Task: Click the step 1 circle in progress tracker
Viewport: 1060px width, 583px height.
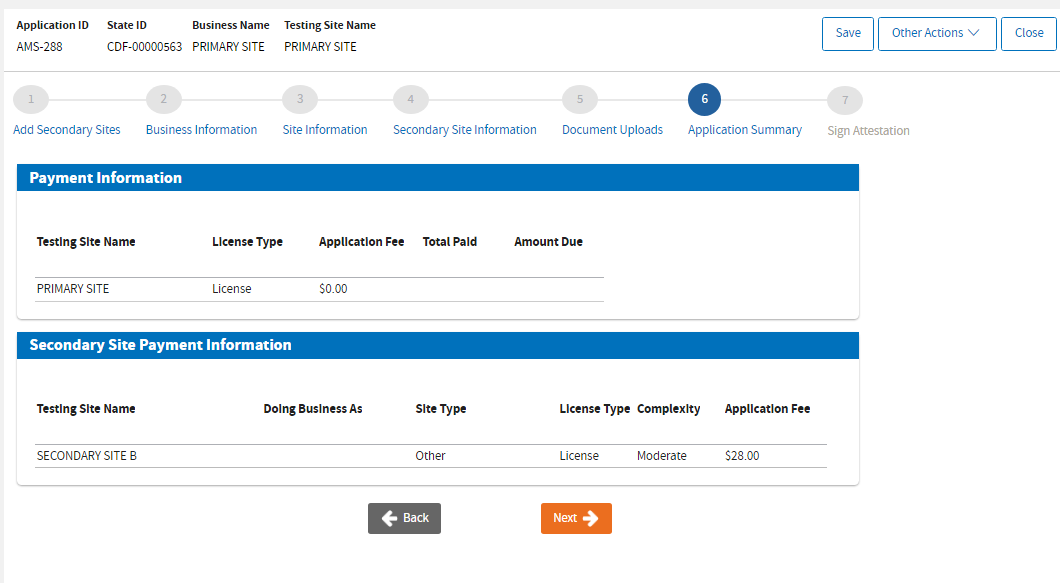Action: (31, 100)
